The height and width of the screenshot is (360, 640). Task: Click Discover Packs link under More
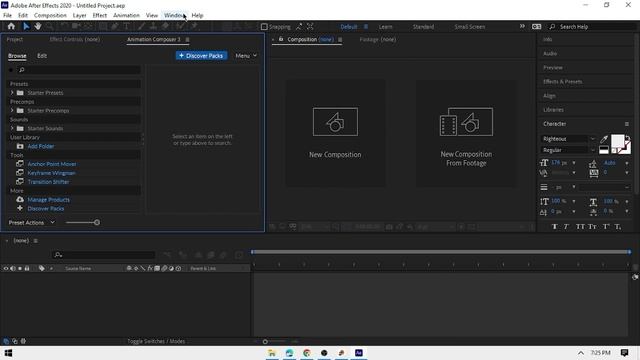click(46, 209)
